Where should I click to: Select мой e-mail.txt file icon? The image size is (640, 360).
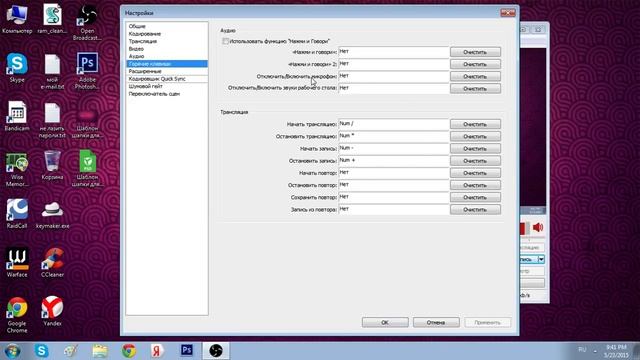point(52,72)
